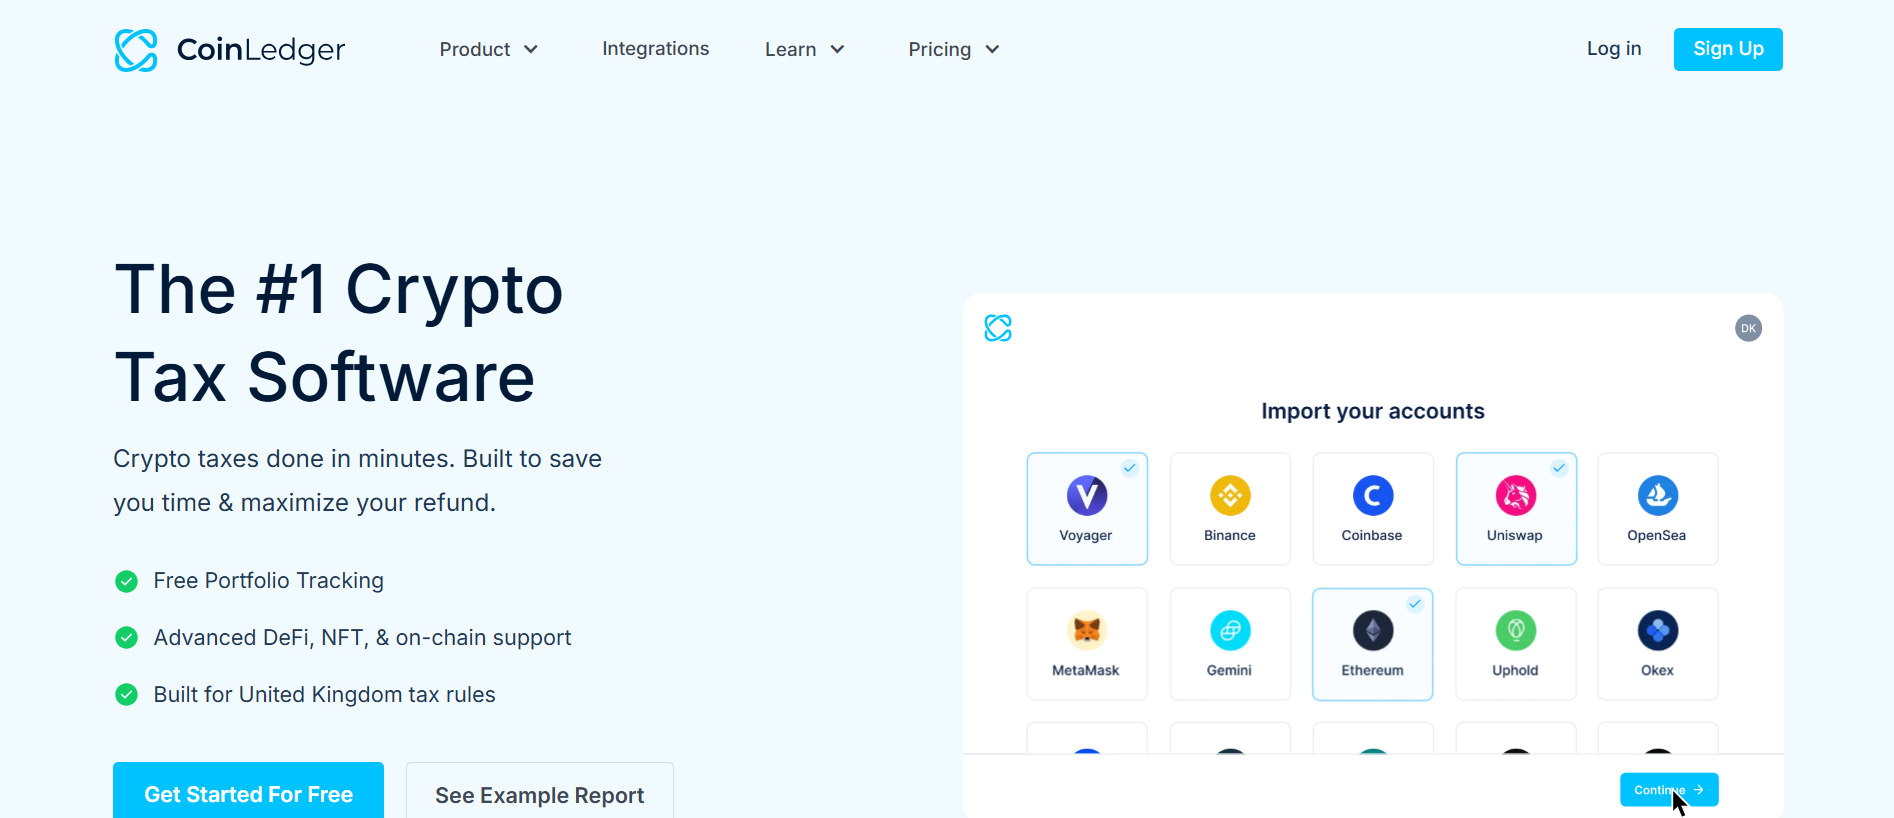Click the green check beside Free Portfolio Tracking
This screenshot has height=818, width=1894.
(x=126, y=581)
